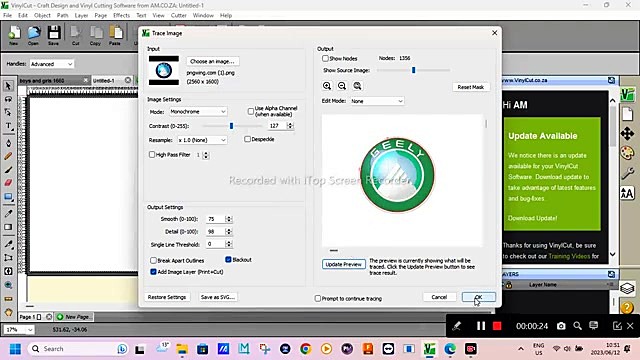Click Cancel in the Trace Image dialog
The image size is (640, 360).
pos(439,297)
